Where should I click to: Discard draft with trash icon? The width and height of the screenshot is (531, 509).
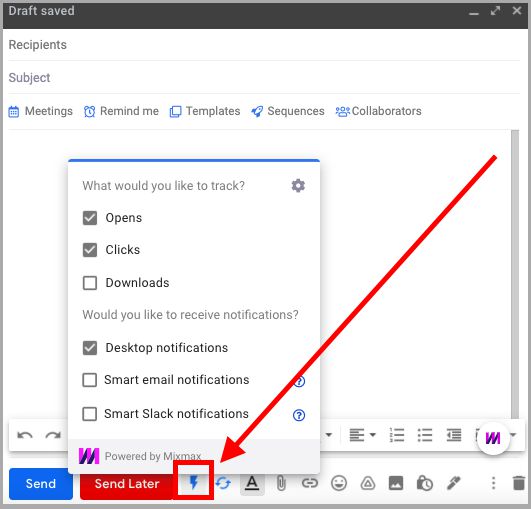coord(518,483)
